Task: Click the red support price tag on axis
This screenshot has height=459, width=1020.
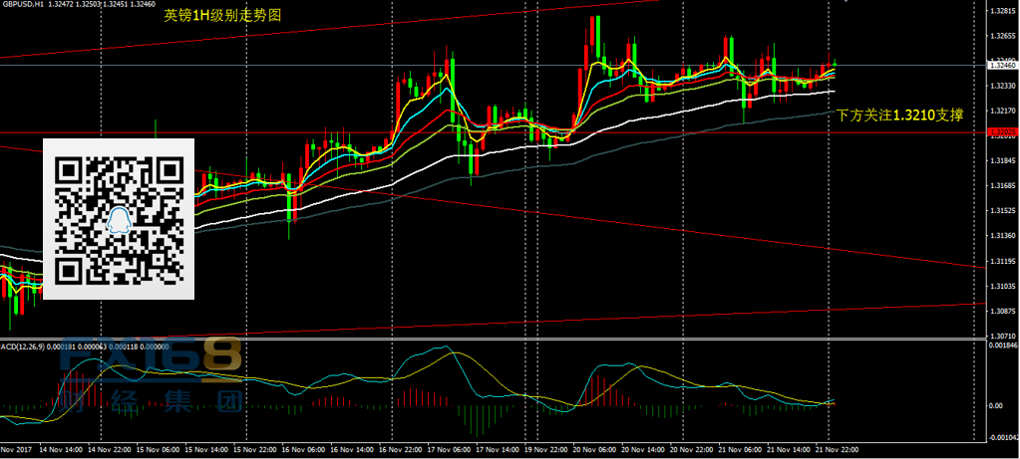Action: [1001, 132]
